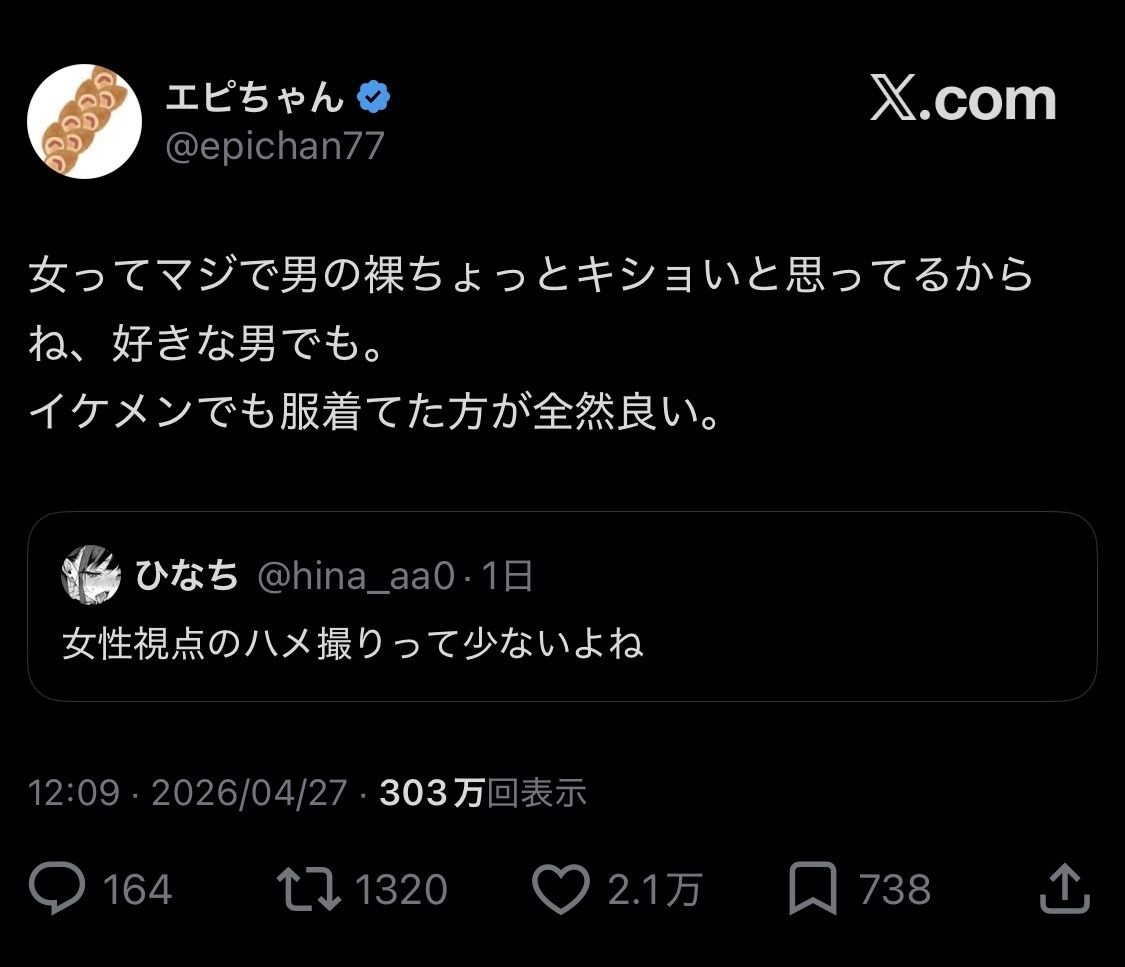Click the @hina_aa0 handle
Viewport: 1125px width, 967px height.
coord(358,576)
